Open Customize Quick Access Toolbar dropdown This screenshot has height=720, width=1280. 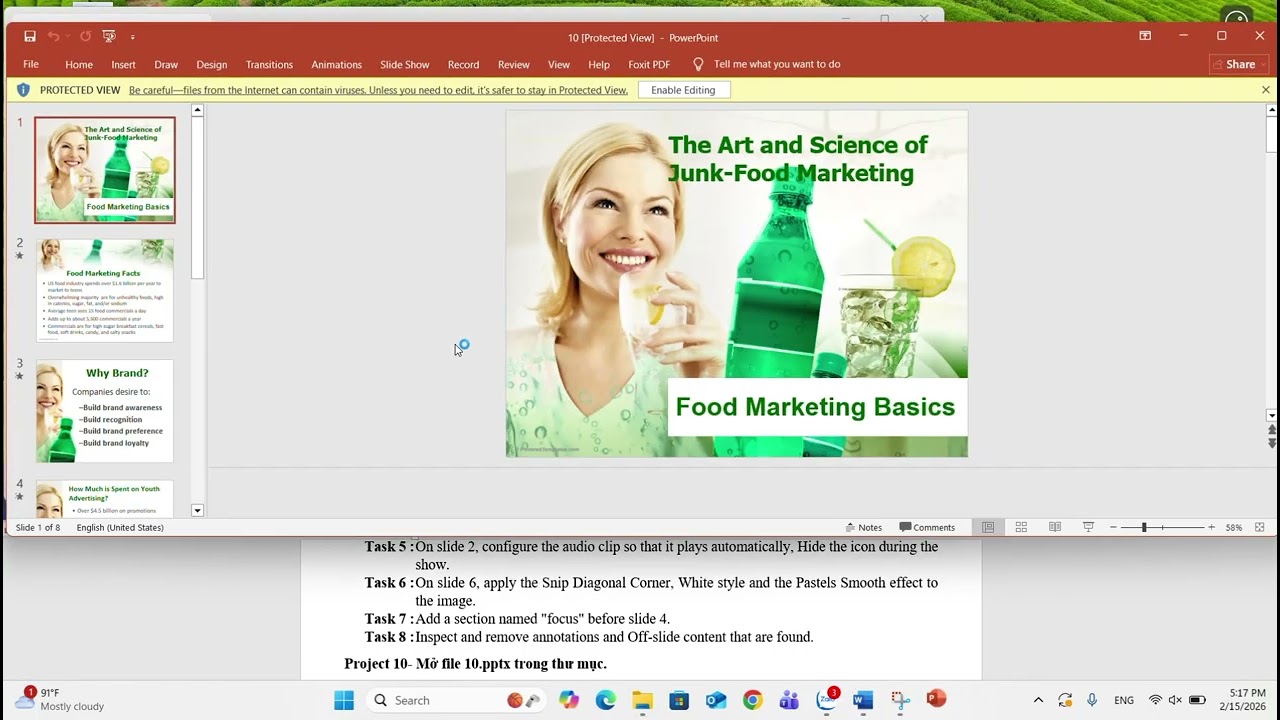click(x=132, y=37)
